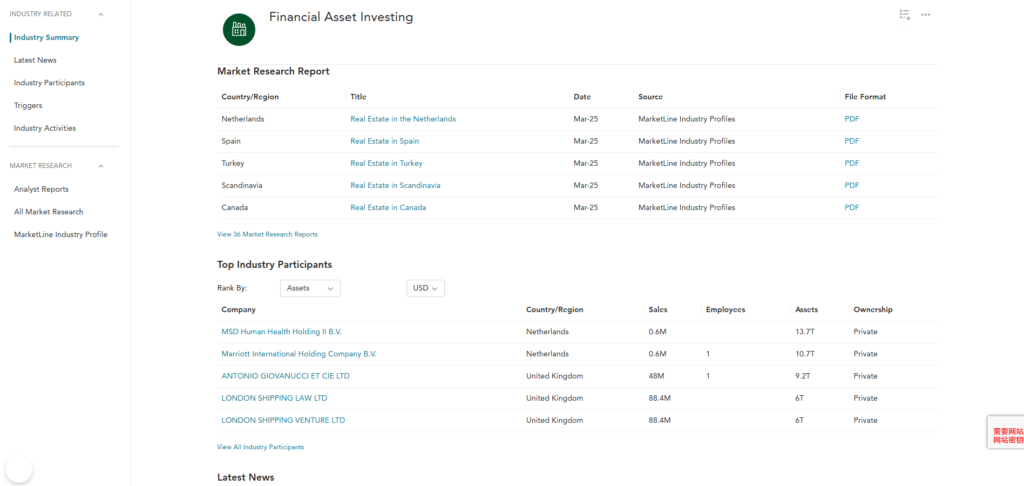
Task: Select MarketLine Industry Profile sidebar item
Action: click(x=60, y=234)
